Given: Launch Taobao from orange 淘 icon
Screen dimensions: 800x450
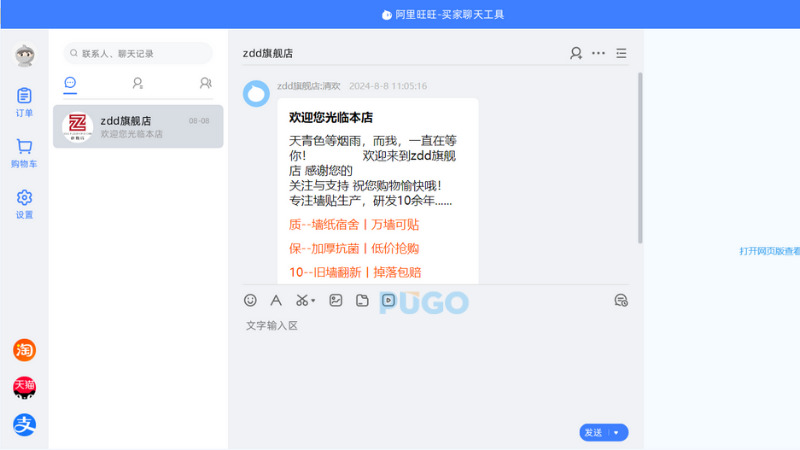Looking at the screenshot, I should (x=24, y=350).
